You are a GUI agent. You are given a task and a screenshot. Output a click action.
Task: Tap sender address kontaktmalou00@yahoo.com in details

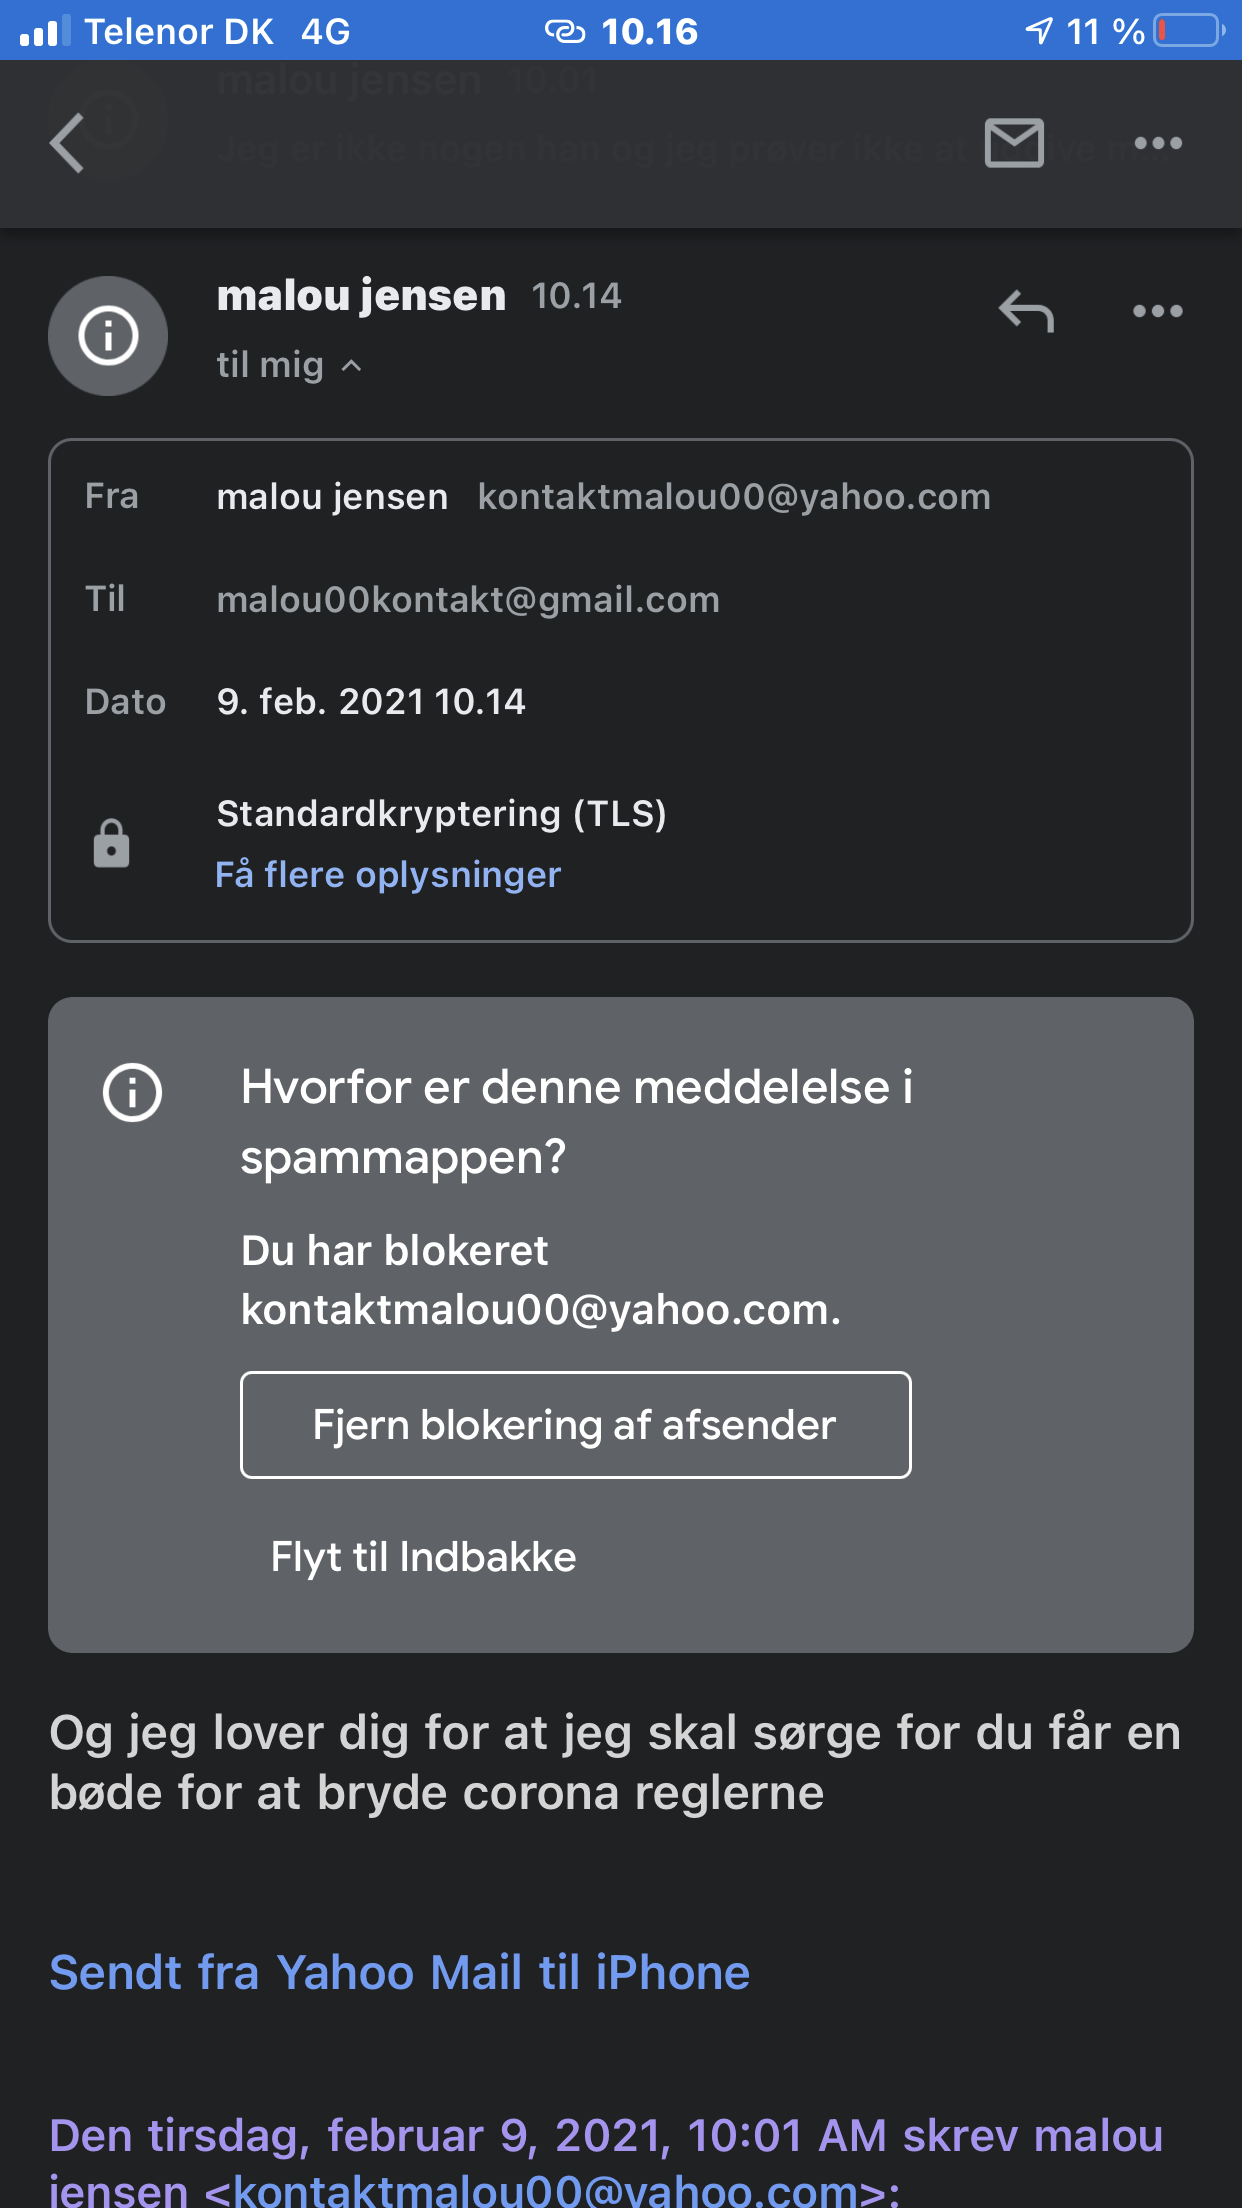point(734,497)
